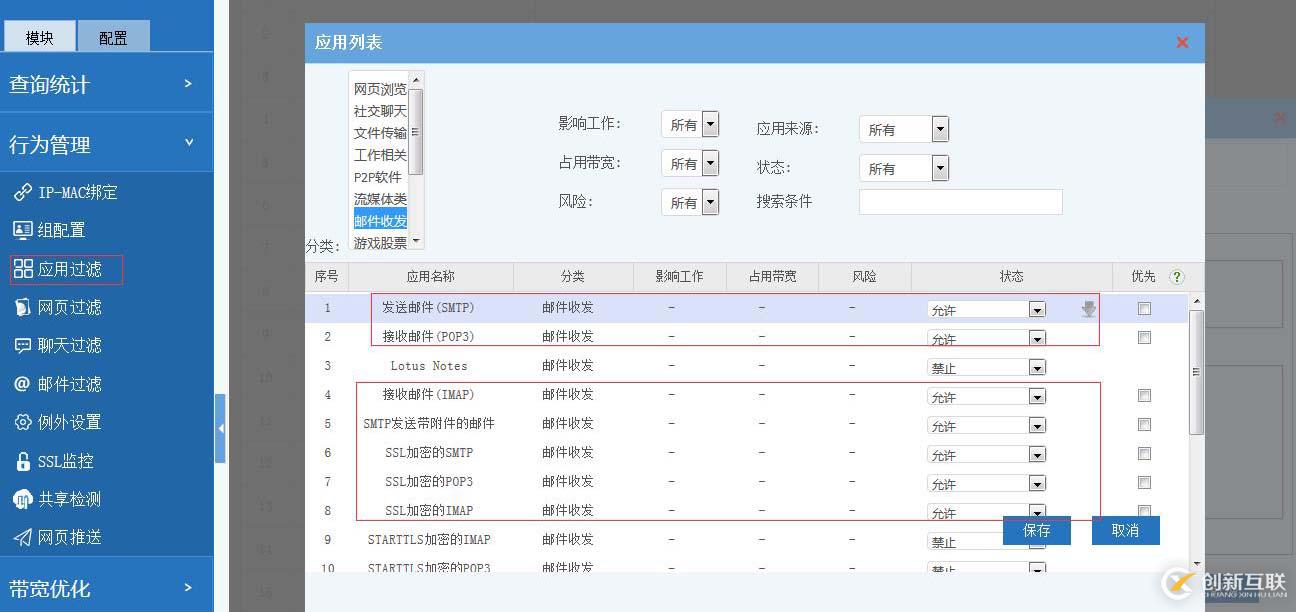Check 优先 box for 接收邮件(POP3)

[1144, 338]
